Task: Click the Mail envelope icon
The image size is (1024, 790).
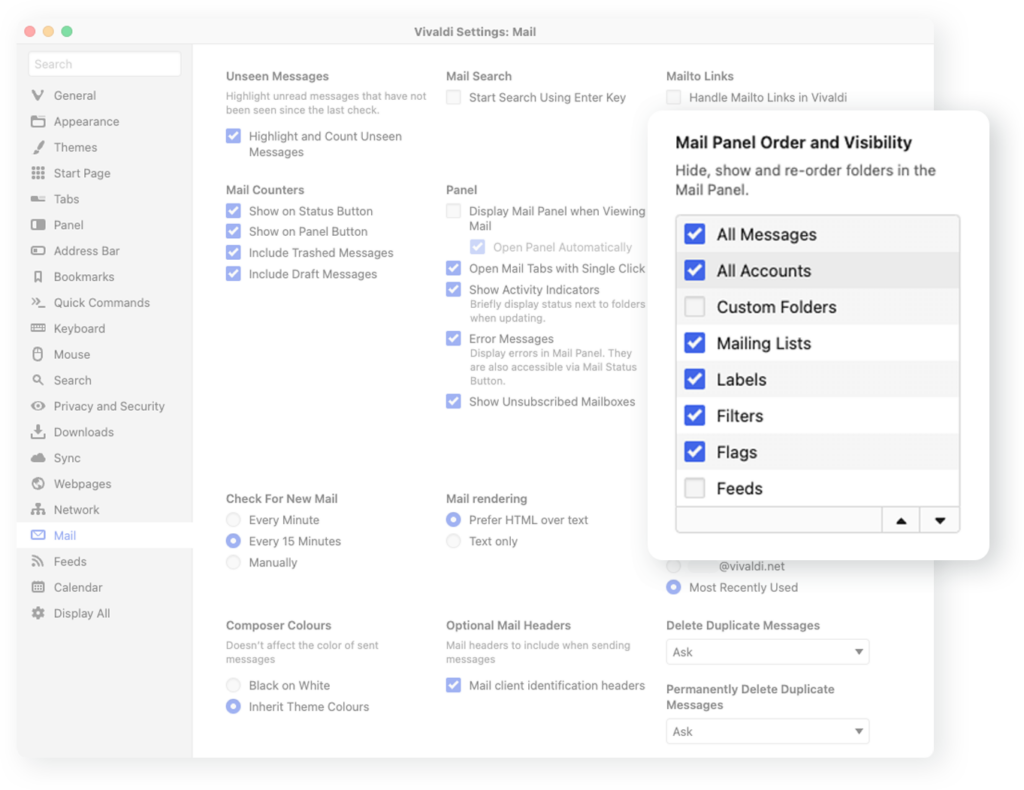Action: tap(38, 535)
